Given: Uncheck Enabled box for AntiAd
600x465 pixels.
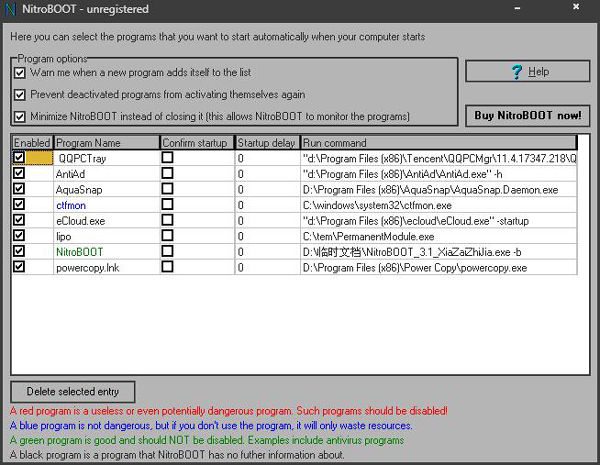Looking at the screenshot, I should tap(19, 173).
